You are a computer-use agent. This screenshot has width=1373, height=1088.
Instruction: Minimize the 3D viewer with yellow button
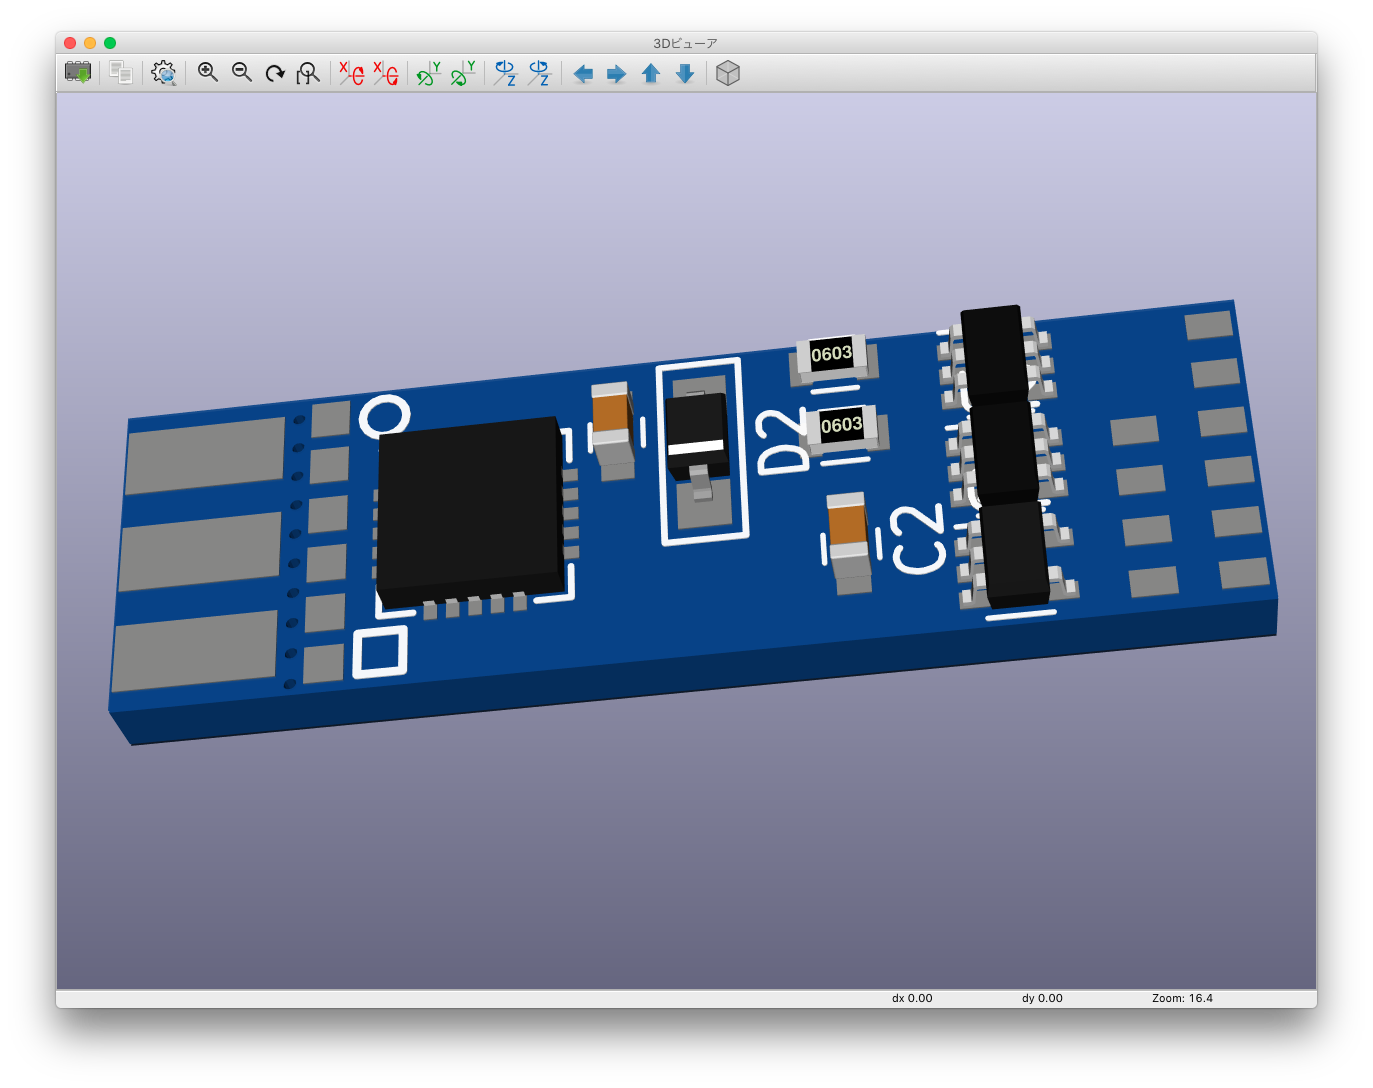click(x=90, y=43)
